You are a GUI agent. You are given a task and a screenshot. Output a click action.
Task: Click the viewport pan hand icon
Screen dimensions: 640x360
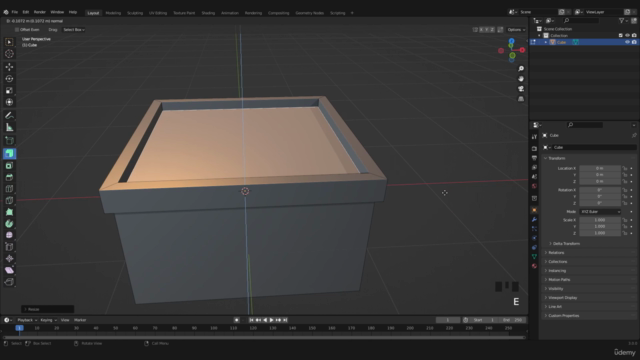[x=521, y=79]
